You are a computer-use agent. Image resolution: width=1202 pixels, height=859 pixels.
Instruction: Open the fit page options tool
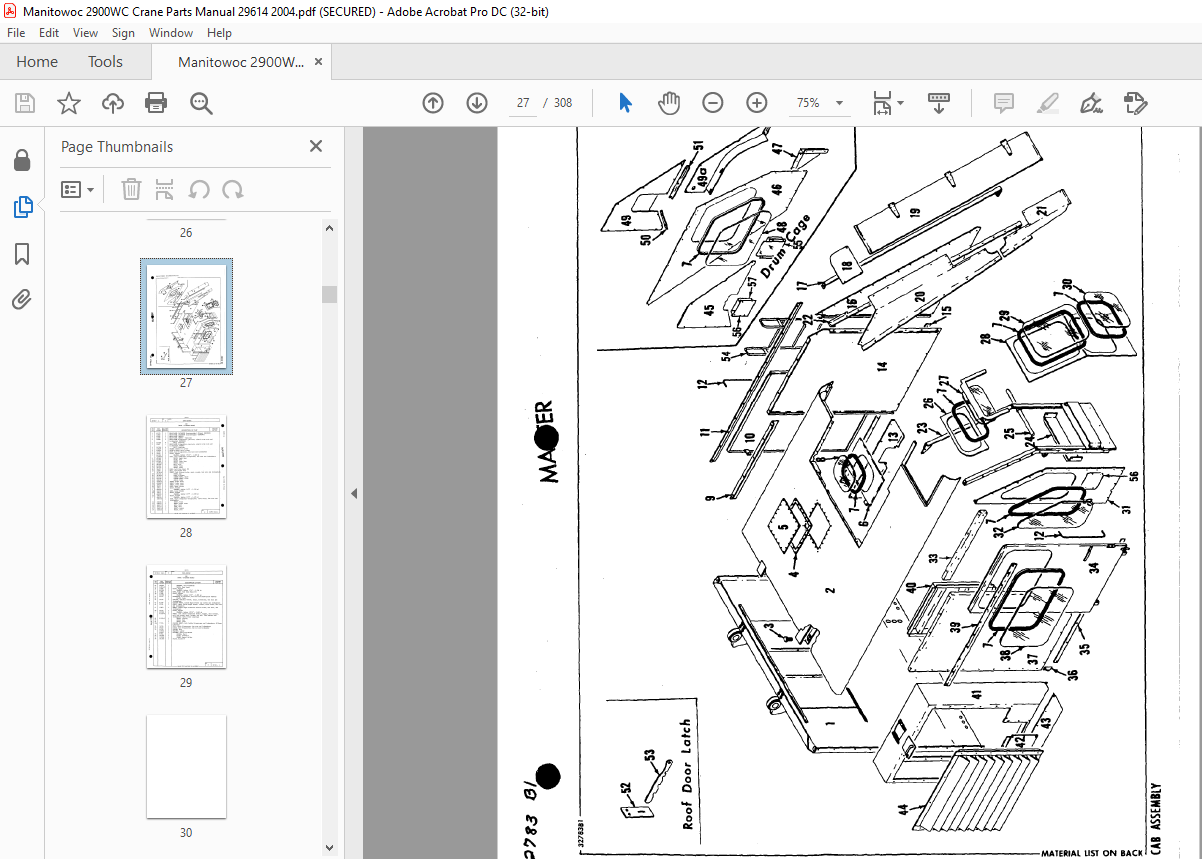(882, 103)
